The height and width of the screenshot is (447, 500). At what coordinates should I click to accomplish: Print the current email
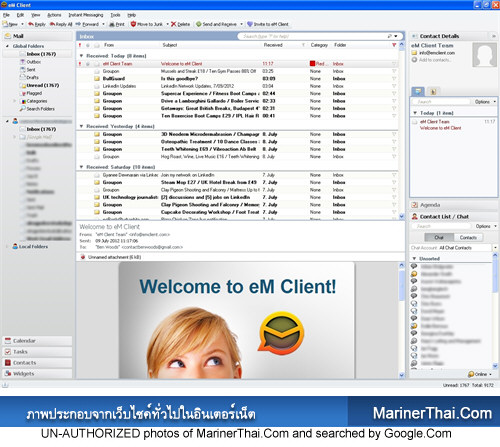(117, 24)
